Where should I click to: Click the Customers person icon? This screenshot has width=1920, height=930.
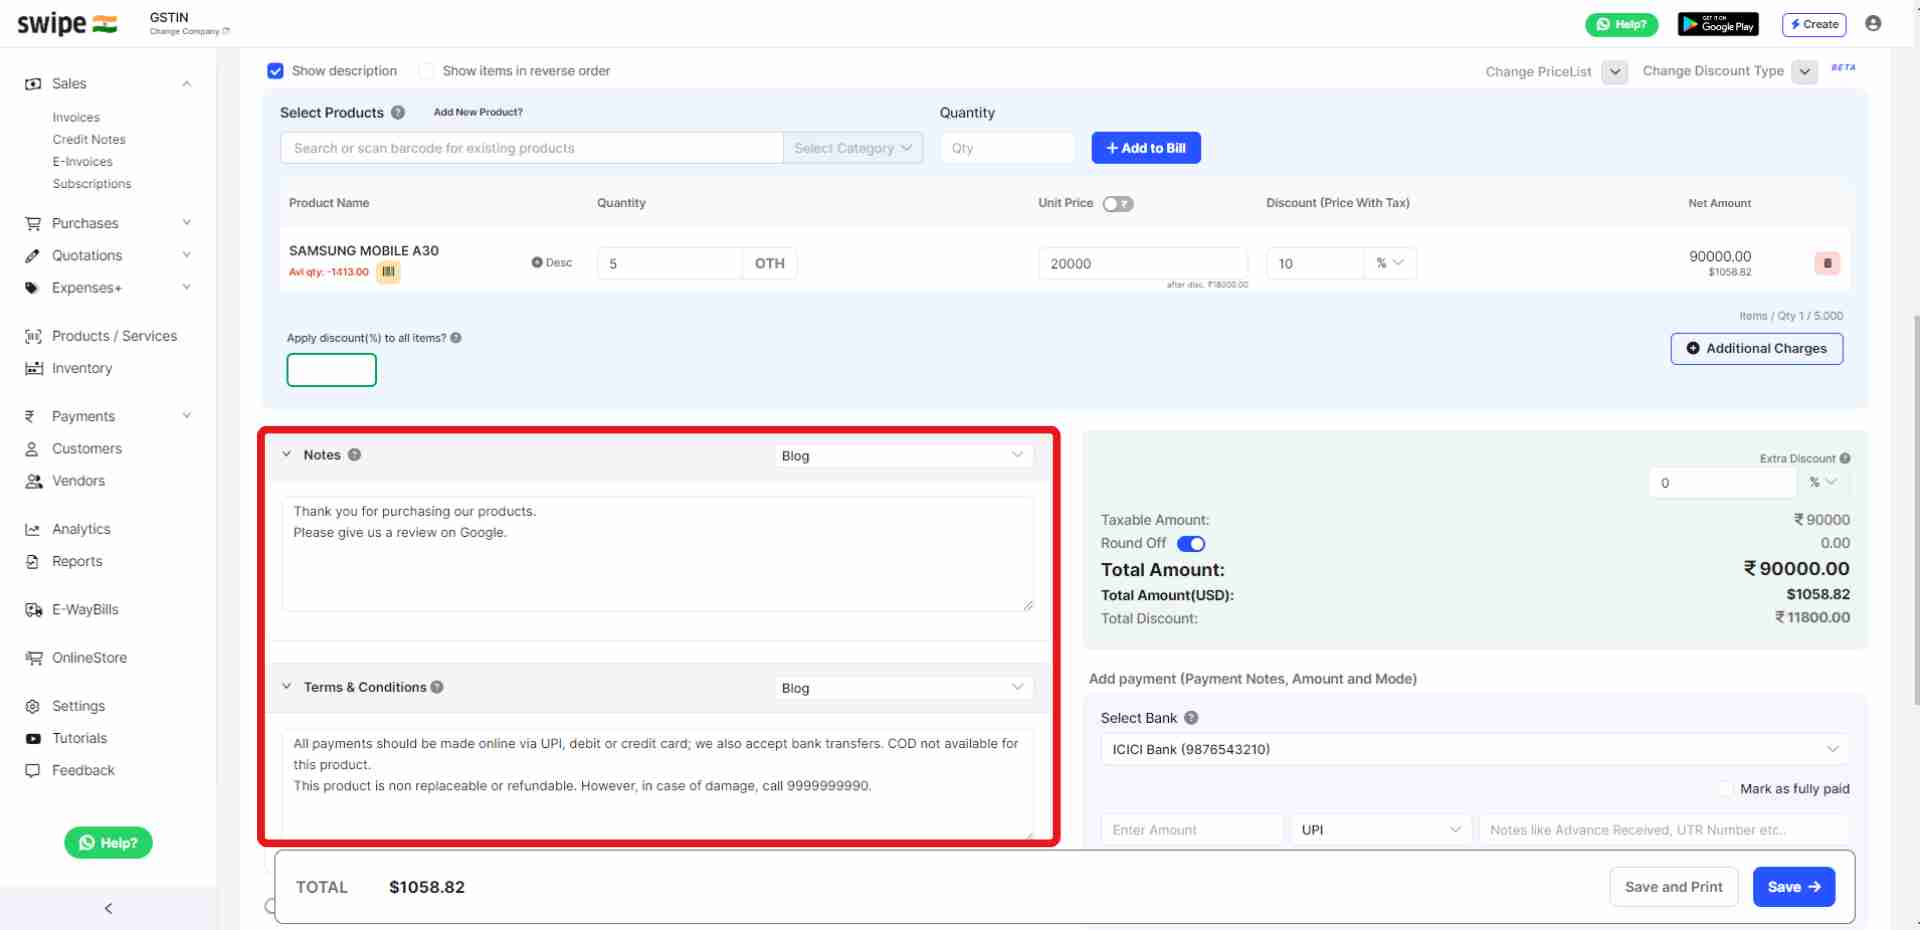click(x=32, y=449)
